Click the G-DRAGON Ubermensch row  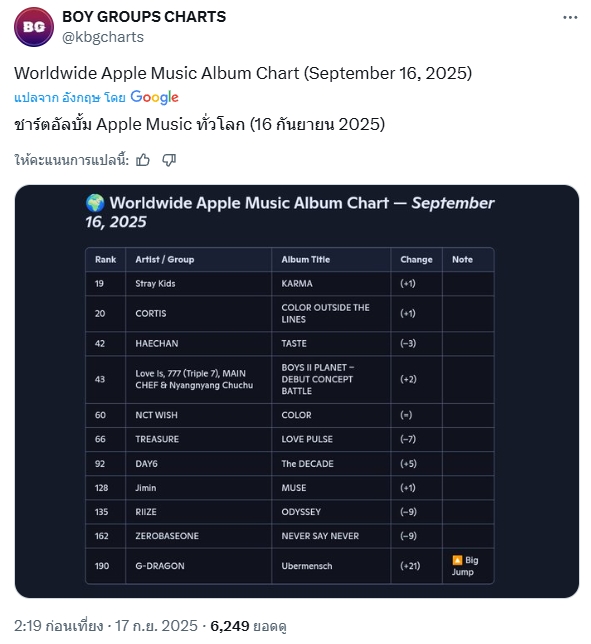(x=290, y=566)
